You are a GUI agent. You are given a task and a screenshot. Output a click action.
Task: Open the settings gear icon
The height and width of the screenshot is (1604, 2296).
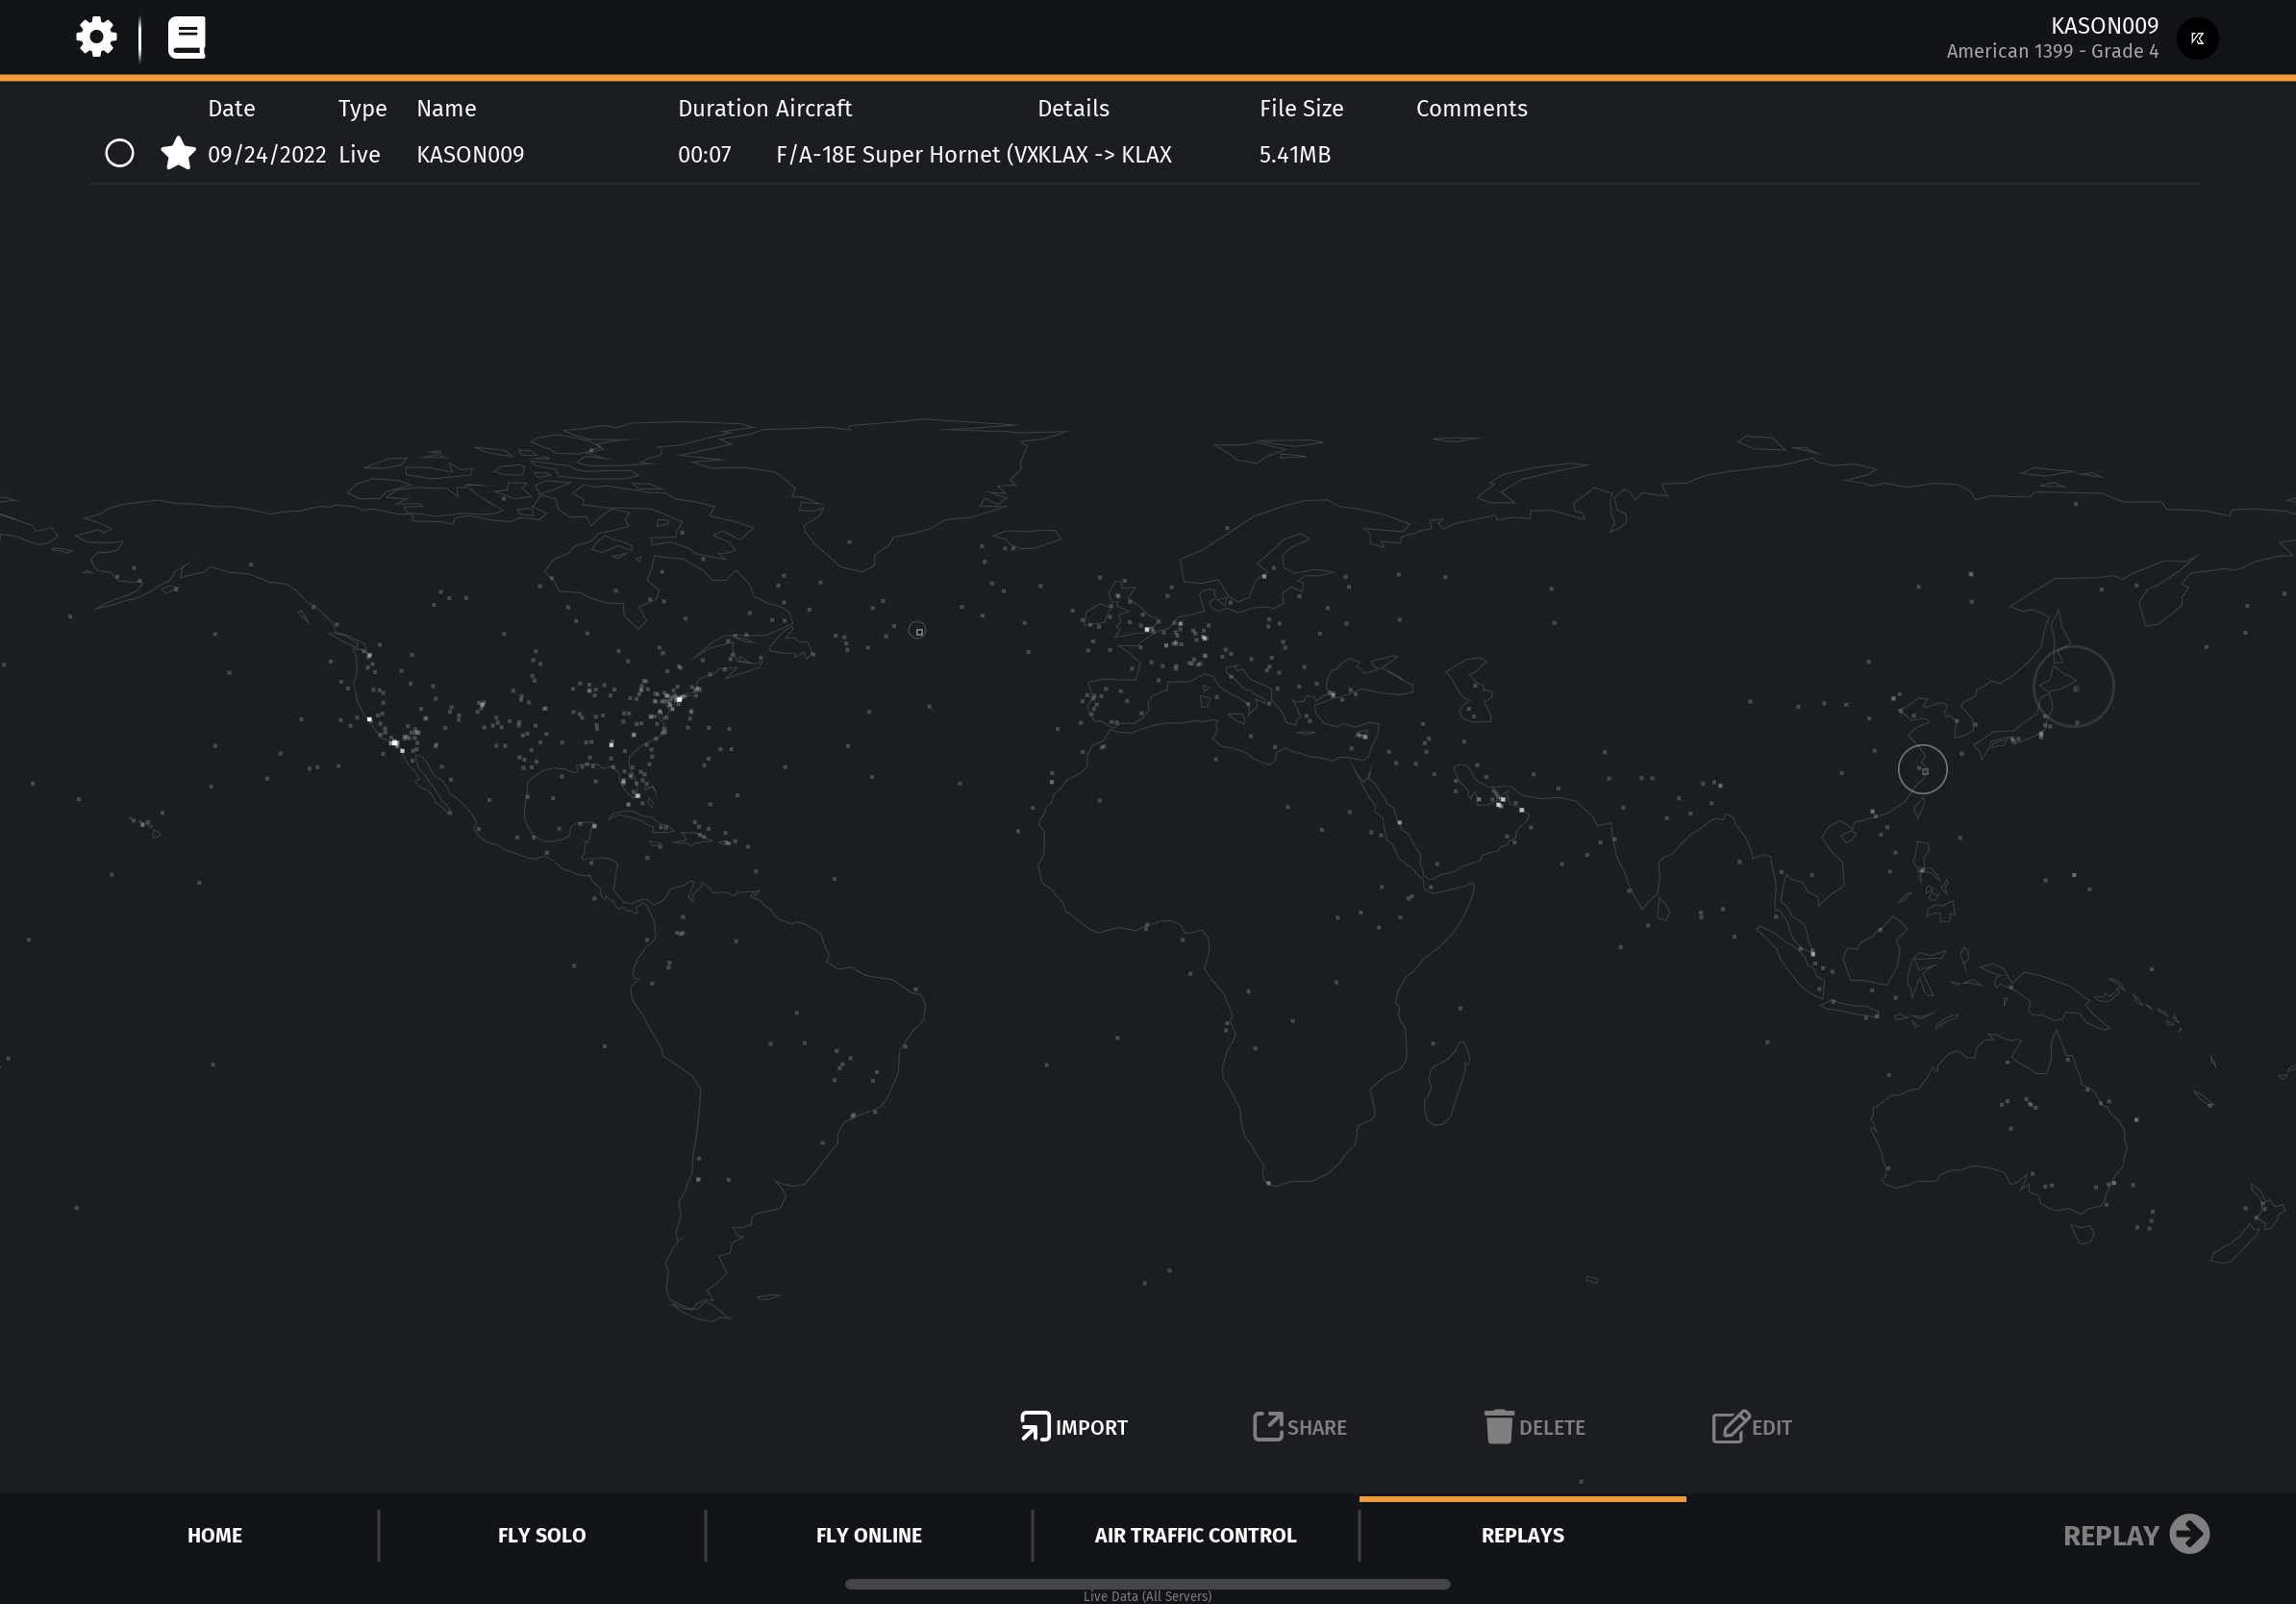pos(96,37)
